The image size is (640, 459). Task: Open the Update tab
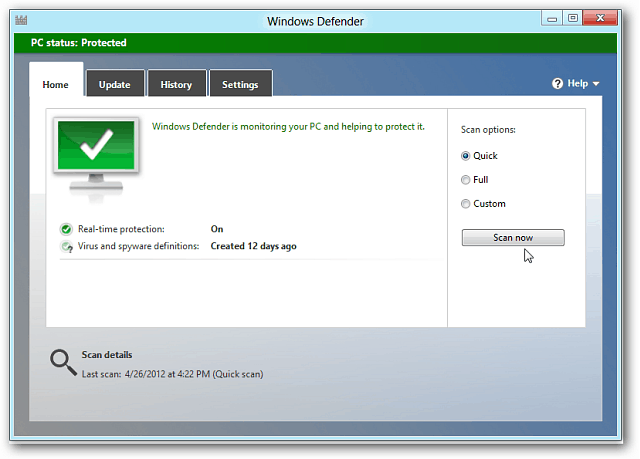tap(115, 83)
